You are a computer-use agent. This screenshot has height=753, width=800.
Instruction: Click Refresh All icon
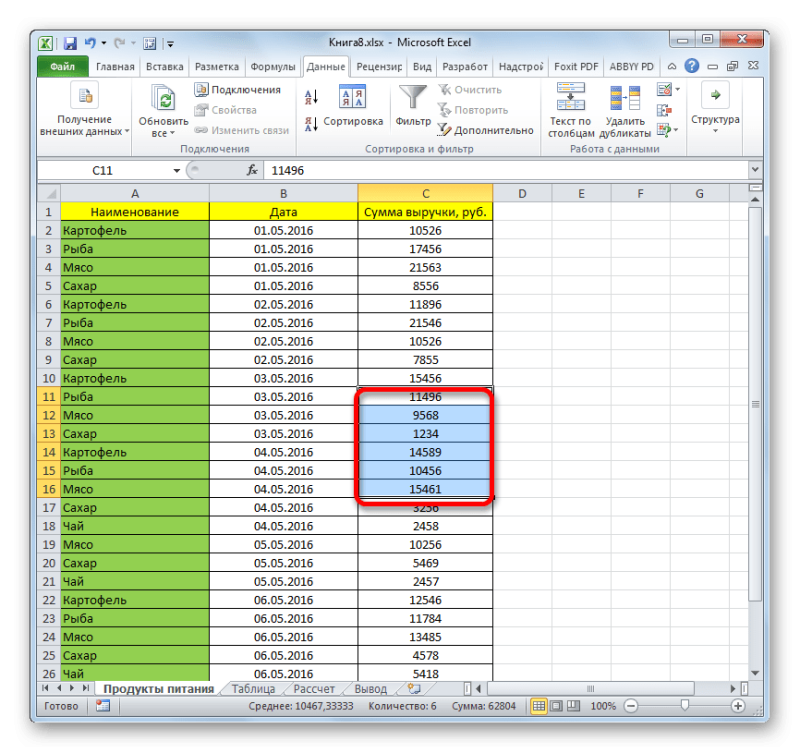(163, 98)
